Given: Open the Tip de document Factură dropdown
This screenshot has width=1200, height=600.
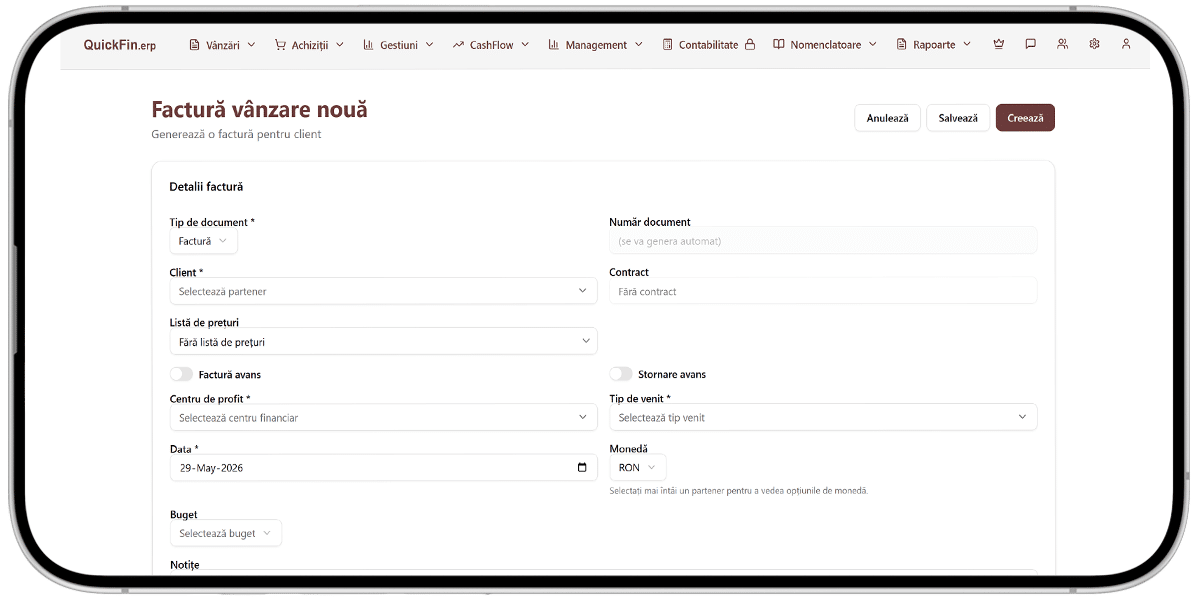Looking at the screenshot, I should 204,241.
